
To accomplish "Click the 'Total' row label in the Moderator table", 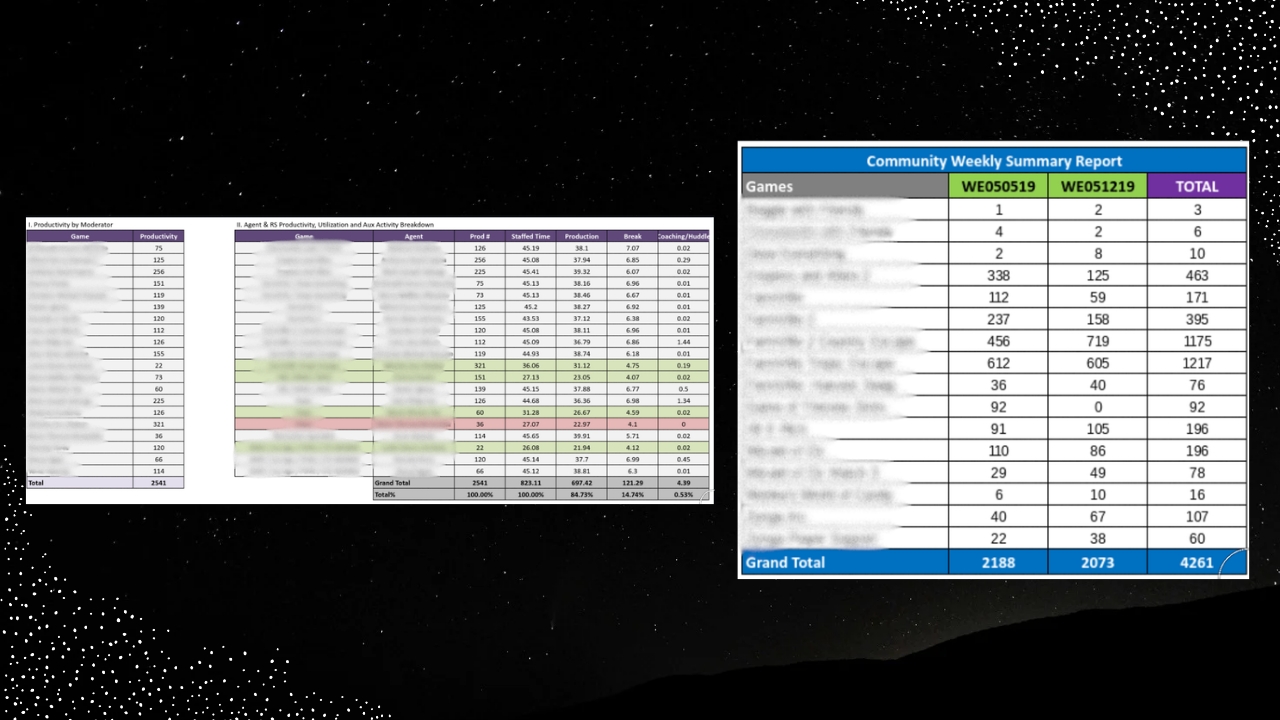I will click(36, 483).
